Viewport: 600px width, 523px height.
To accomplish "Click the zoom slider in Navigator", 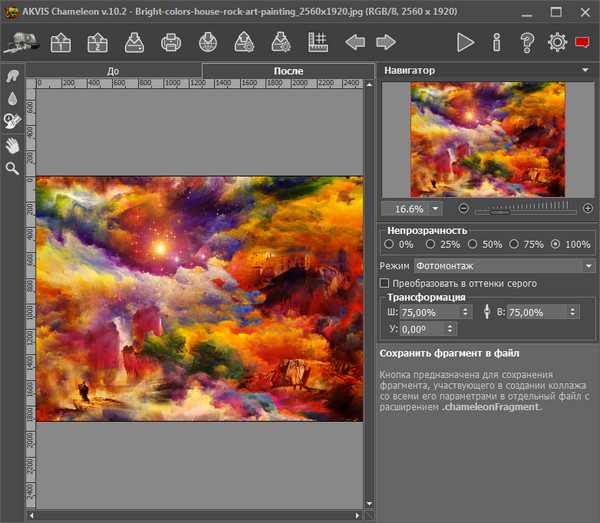I will (525, 209).
